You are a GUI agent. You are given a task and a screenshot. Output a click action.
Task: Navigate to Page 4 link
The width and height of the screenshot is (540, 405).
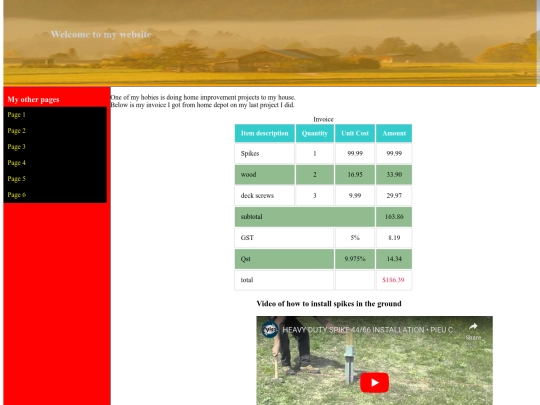(x=17, y=163)
